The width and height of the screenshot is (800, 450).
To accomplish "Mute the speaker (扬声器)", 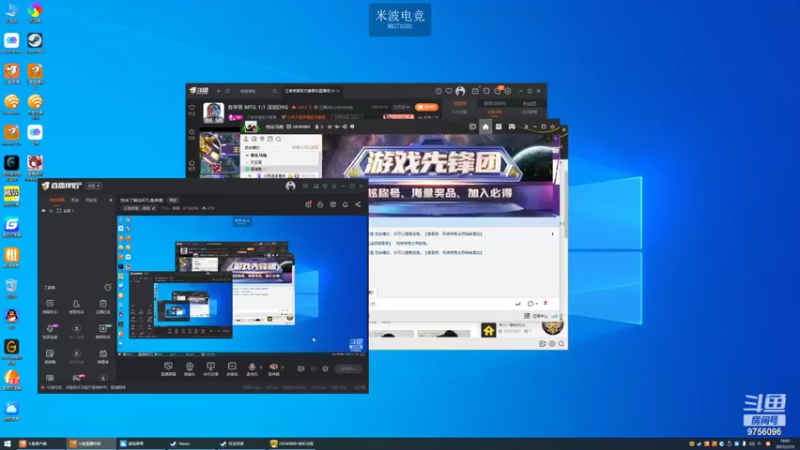I will 273,369.
